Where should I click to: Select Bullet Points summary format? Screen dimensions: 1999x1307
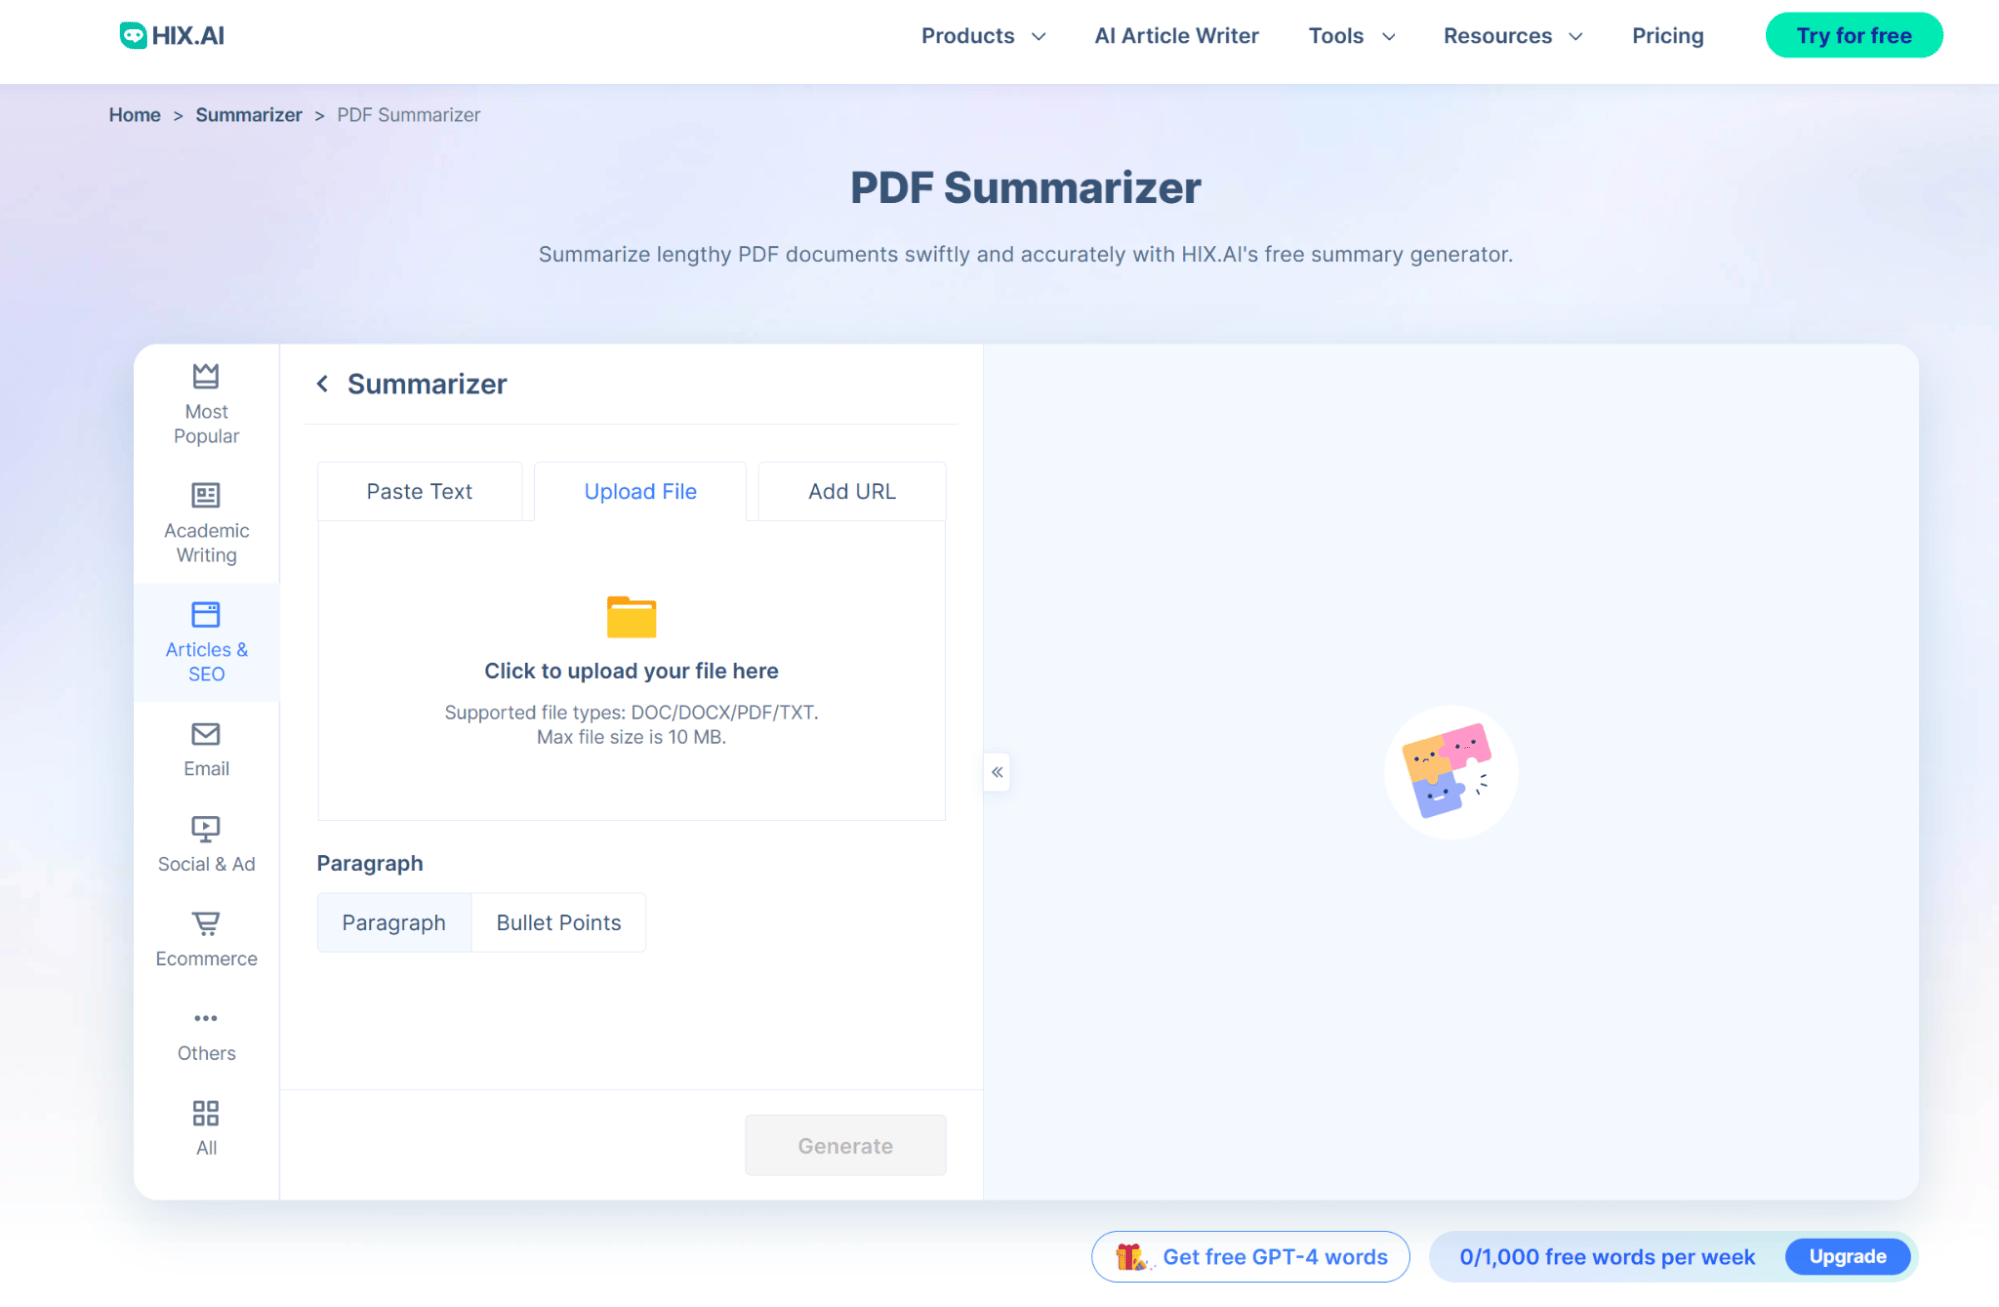pos(558,922)
